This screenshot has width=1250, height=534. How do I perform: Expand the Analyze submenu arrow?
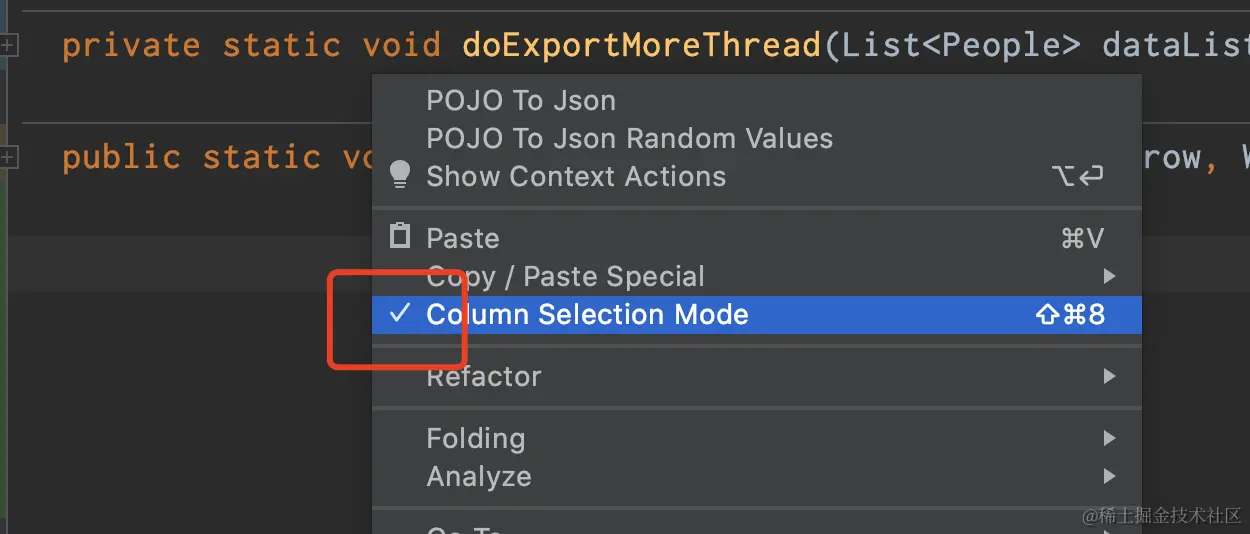(1108, 477)
